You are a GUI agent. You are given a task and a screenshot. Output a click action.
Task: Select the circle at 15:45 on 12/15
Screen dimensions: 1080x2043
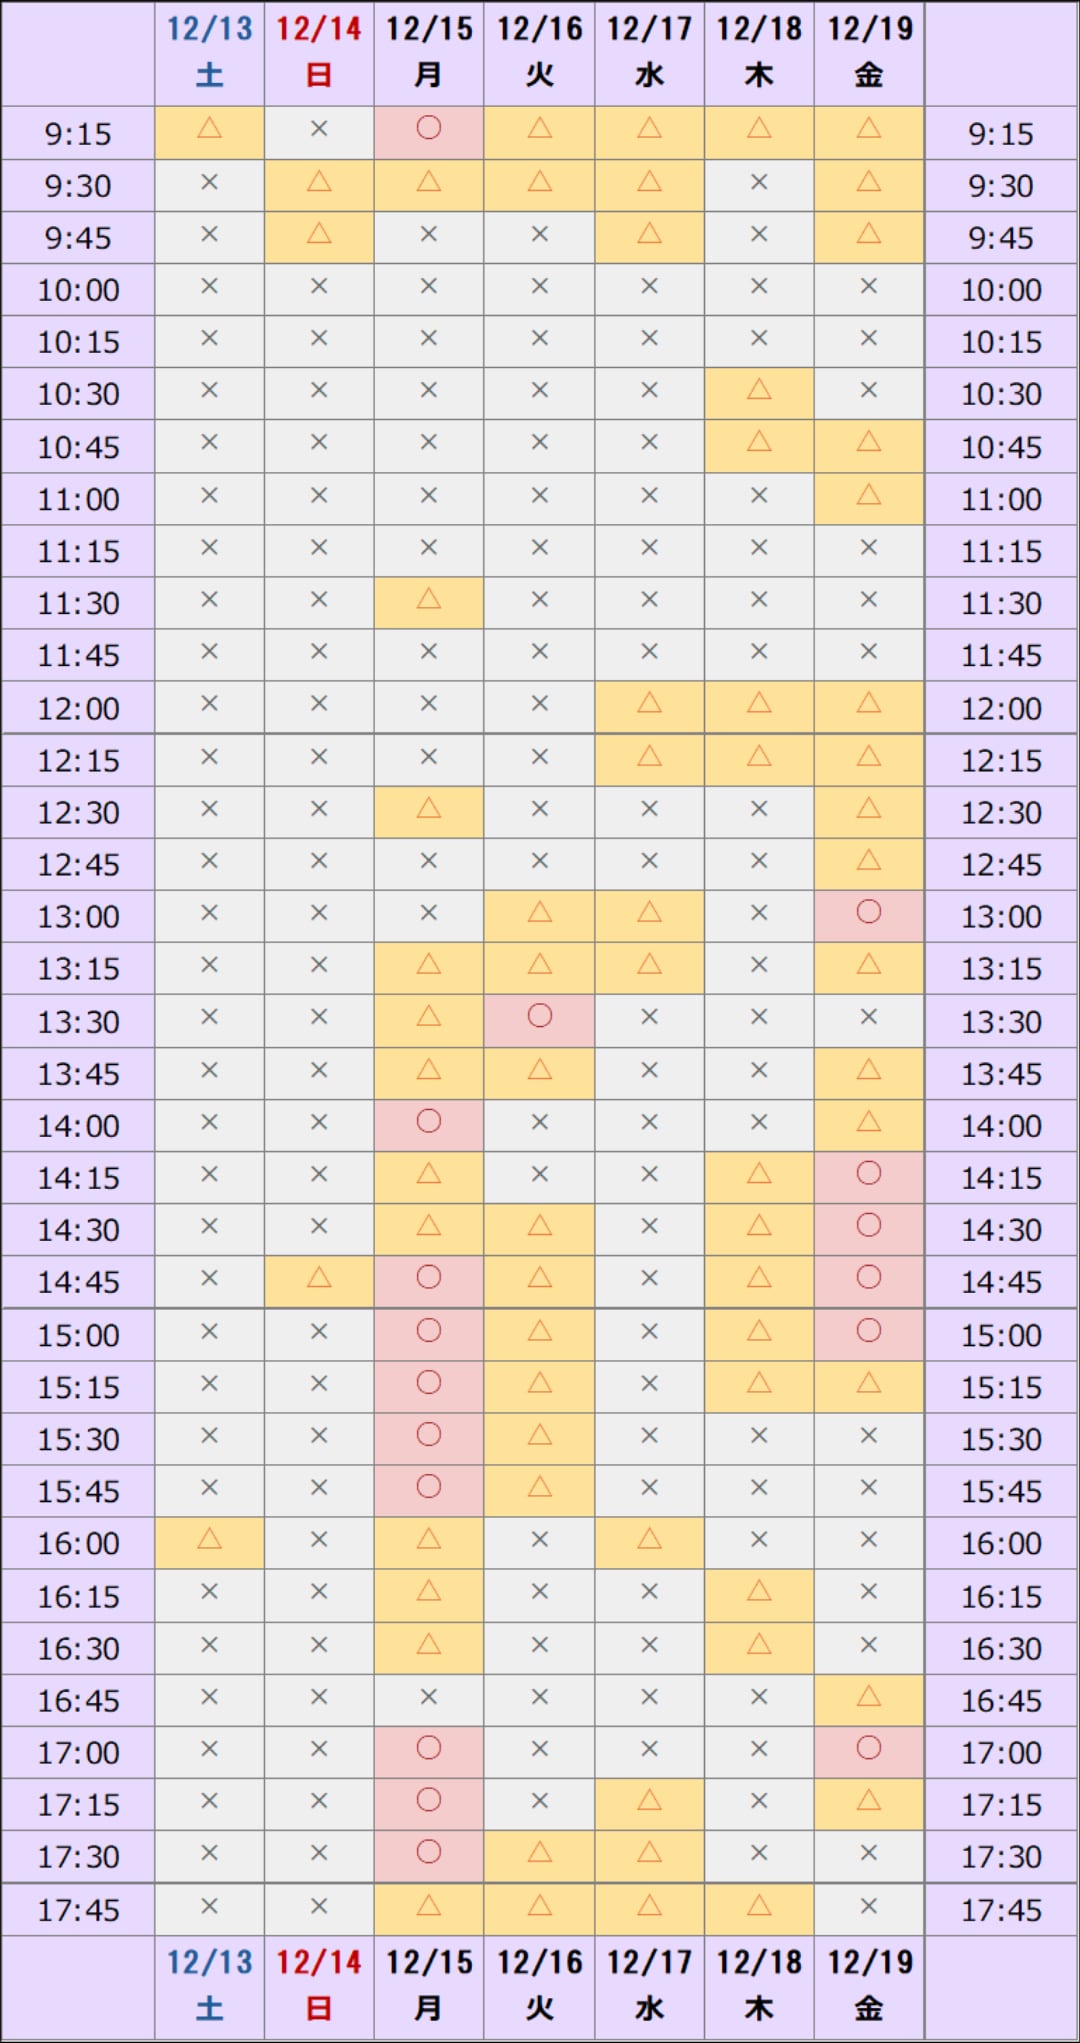pos(428,1487)
